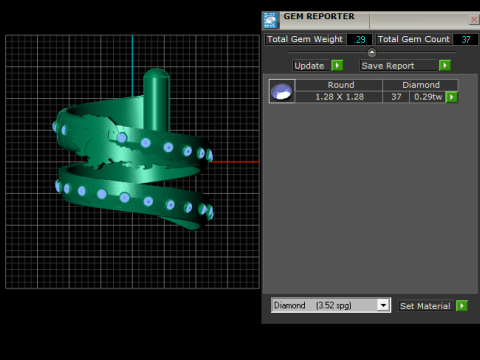The height and width of the screenshot is (360, 480).
Task: Click the Save Report button label
Action: pos(398,66)
